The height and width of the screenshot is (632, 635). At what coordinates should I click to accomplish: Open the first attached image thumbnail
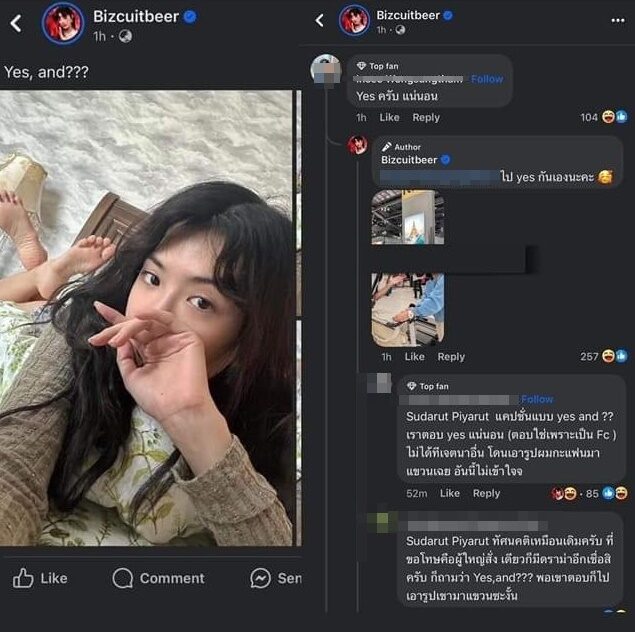tap(407, 217)
